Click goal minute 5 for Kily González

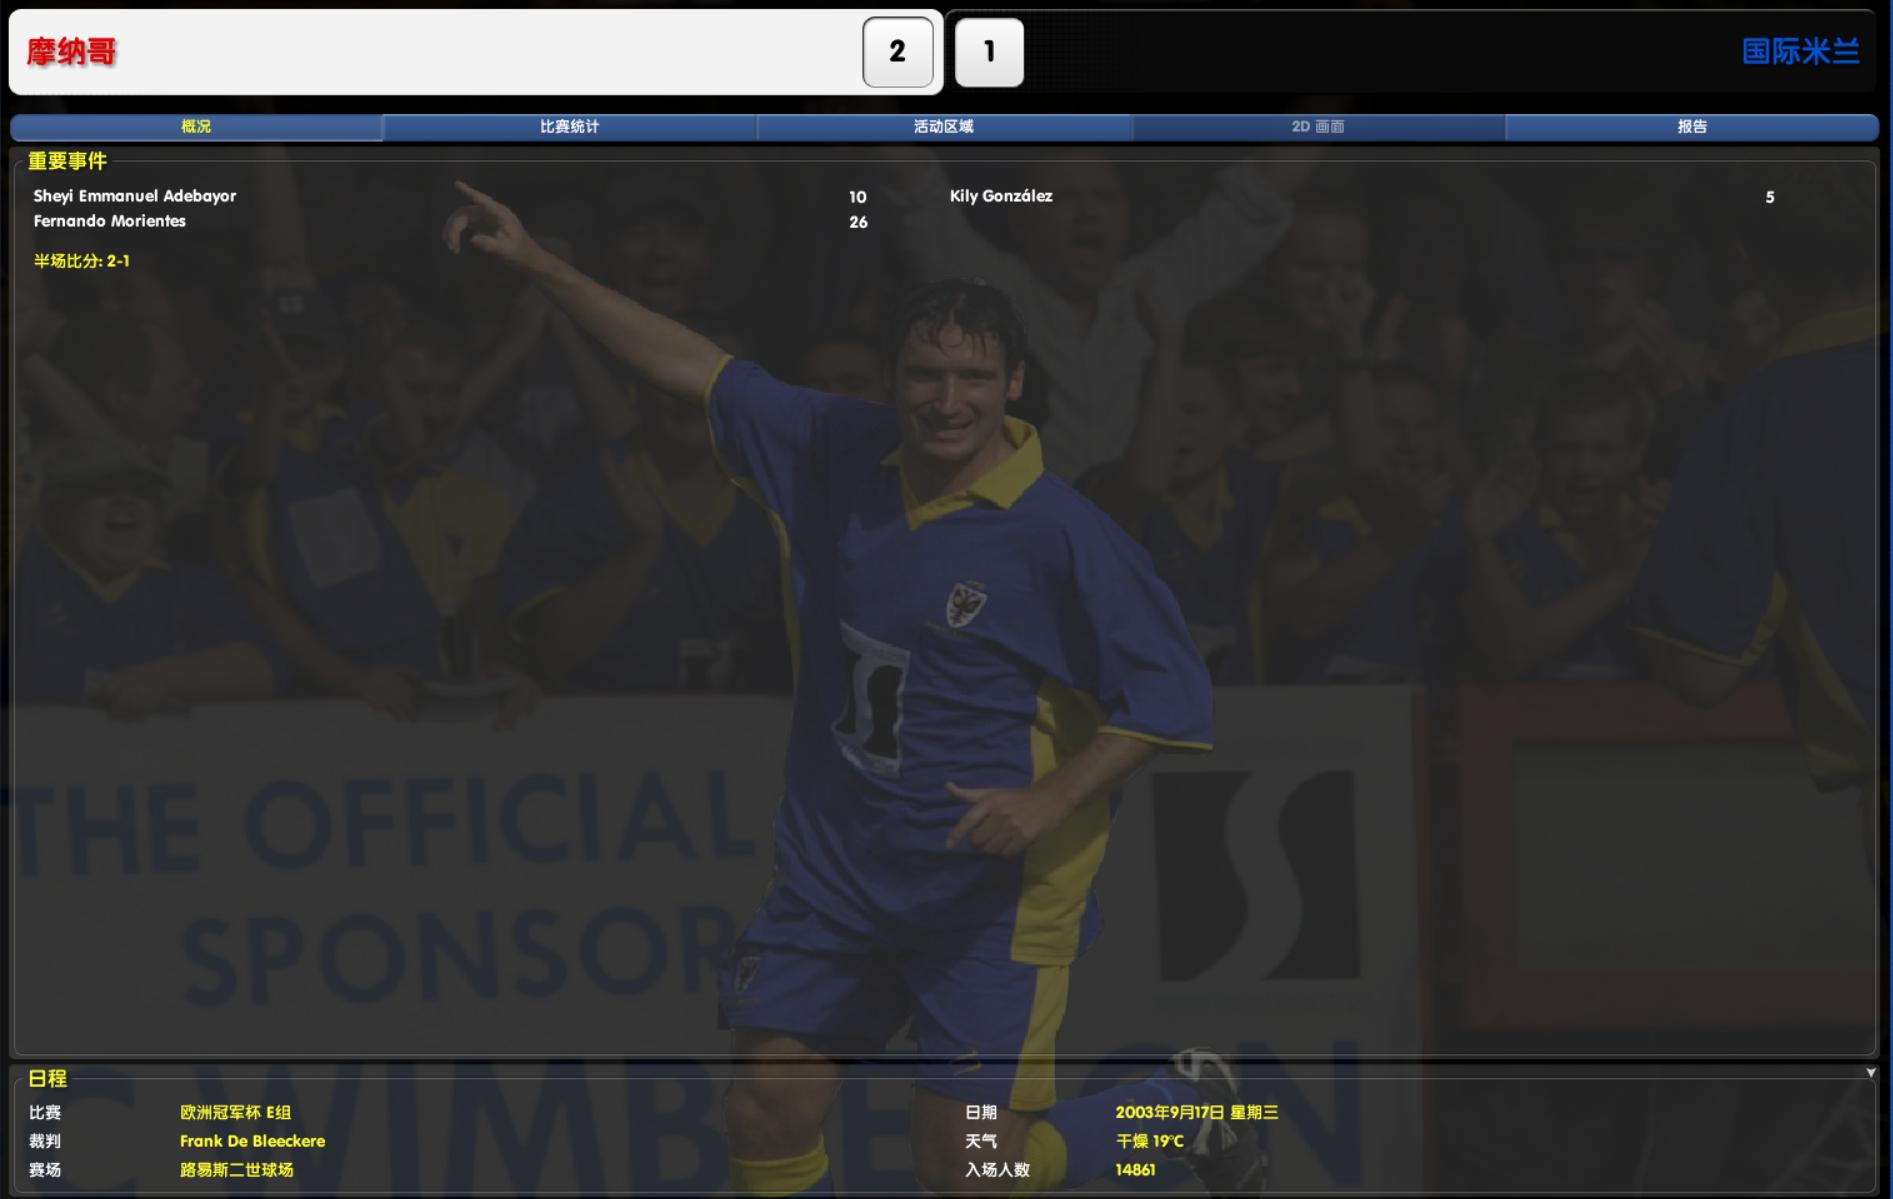(1770, 197)
